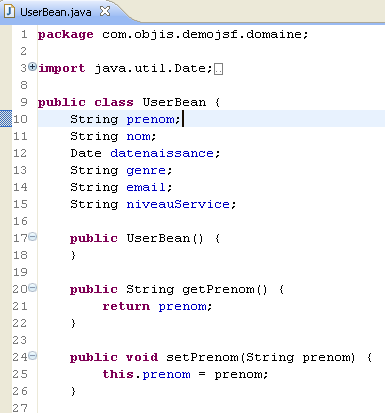Click the 'prenom' field on line 10

pyautogui.click(x=151, y=120)
